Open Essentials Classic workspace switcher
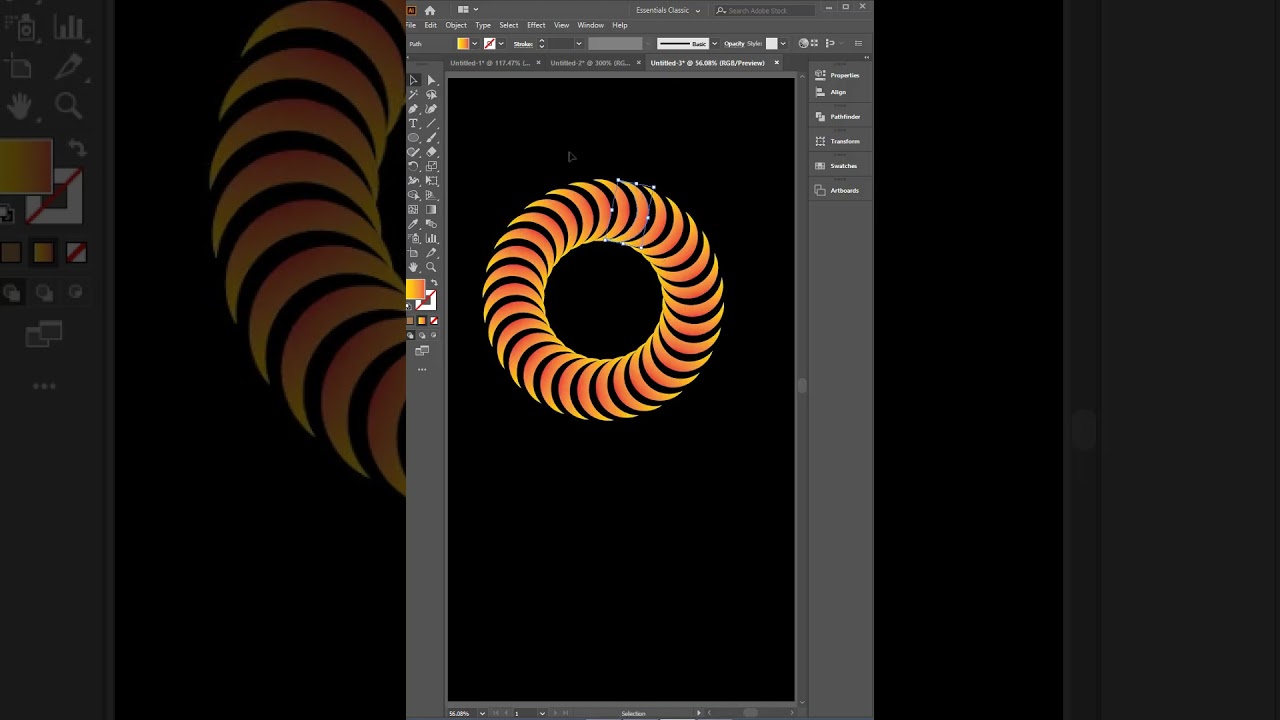 668,10
